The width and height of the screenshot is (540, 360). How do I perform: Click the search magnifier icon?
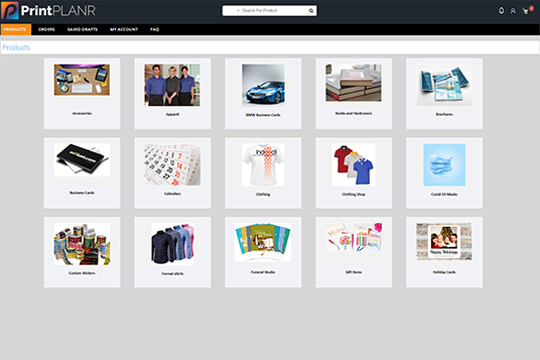coord(311,11)
